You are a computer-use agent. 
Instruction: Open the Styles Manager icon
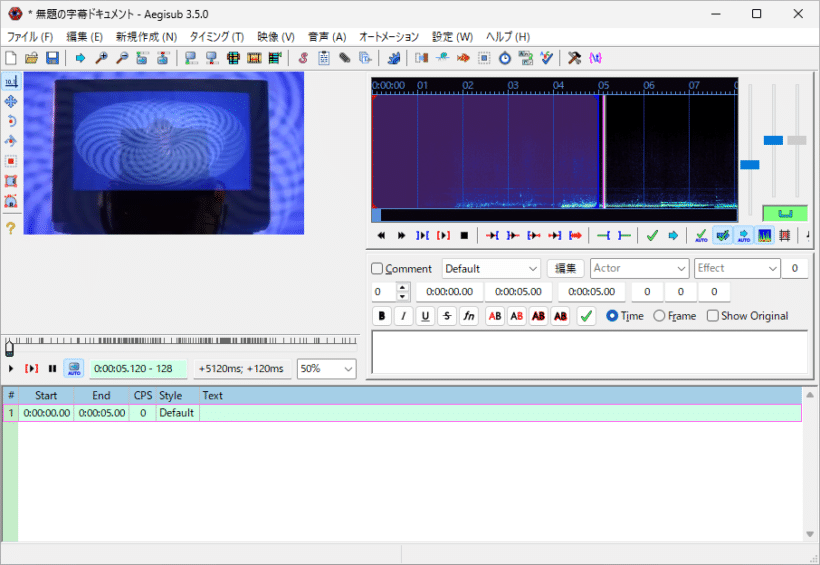pos(303,58)
